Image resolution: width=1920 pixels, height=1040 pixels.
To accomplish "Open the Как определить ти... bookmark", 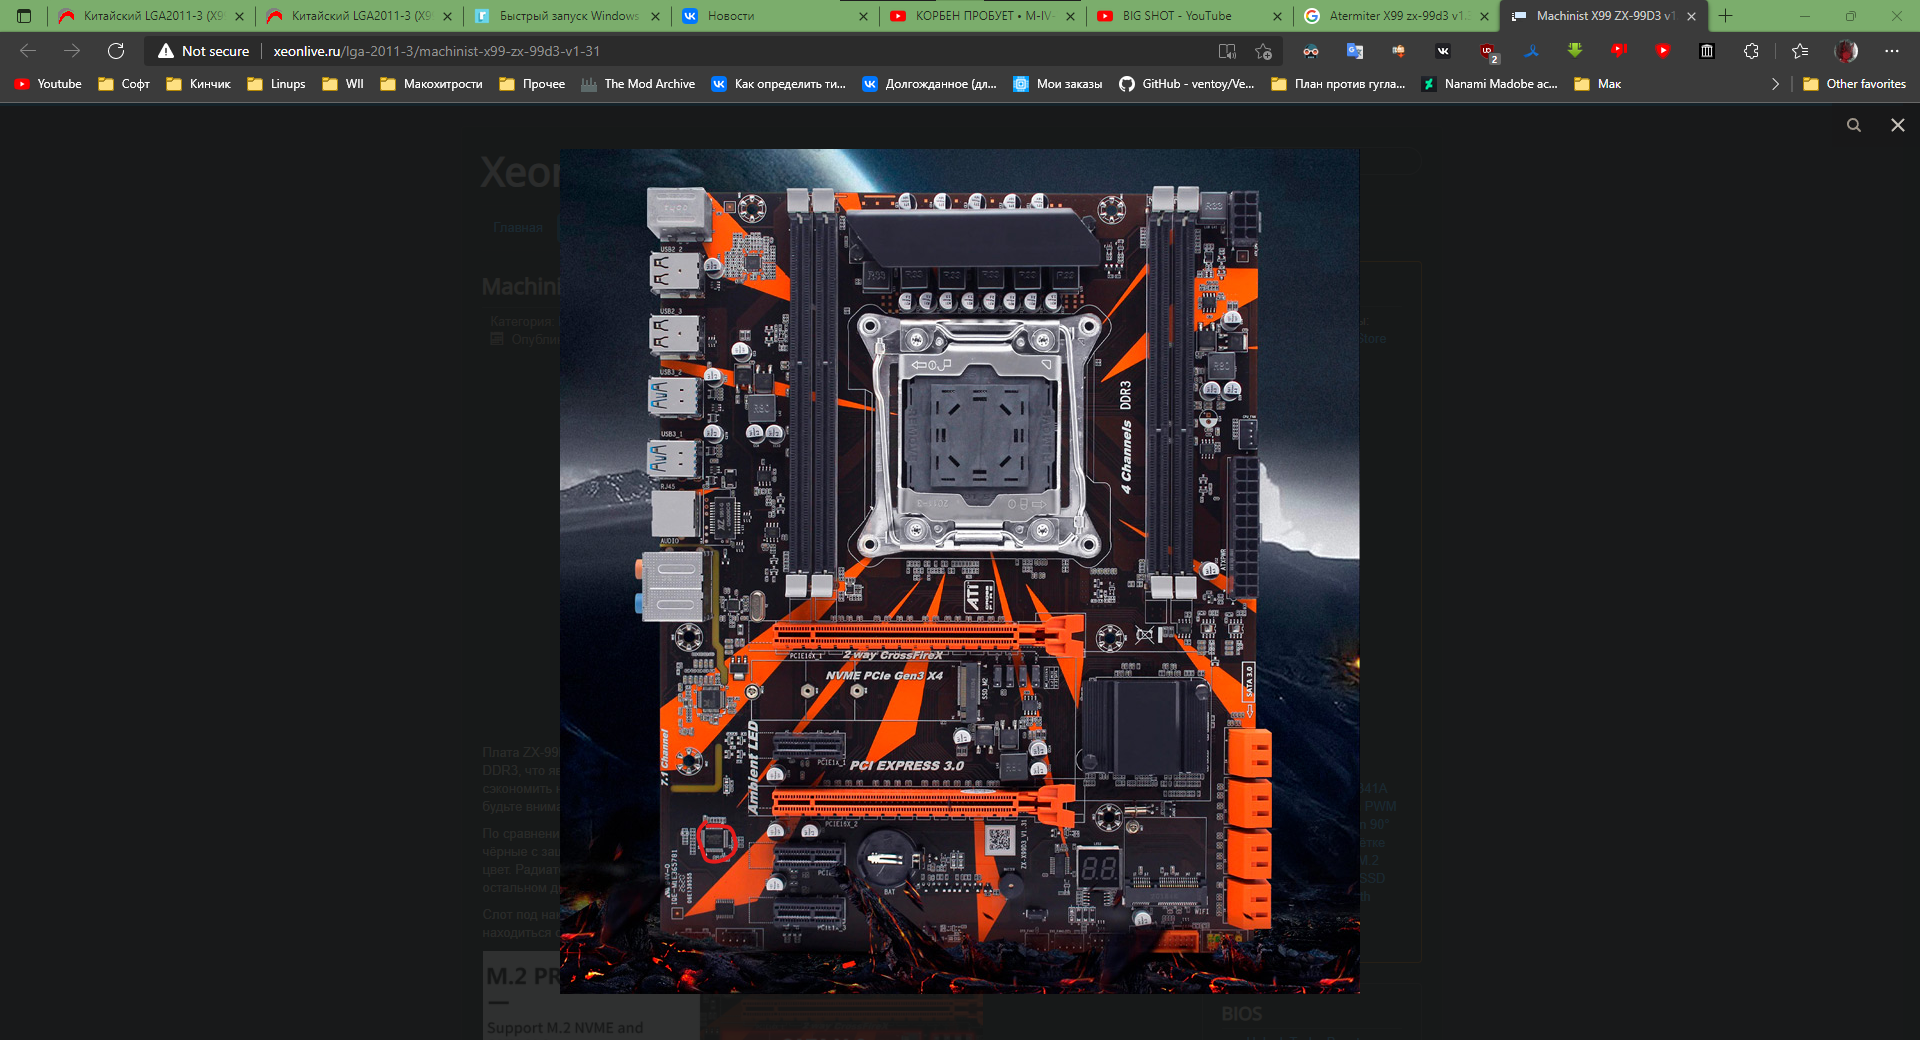I will (x=778, y=84).
